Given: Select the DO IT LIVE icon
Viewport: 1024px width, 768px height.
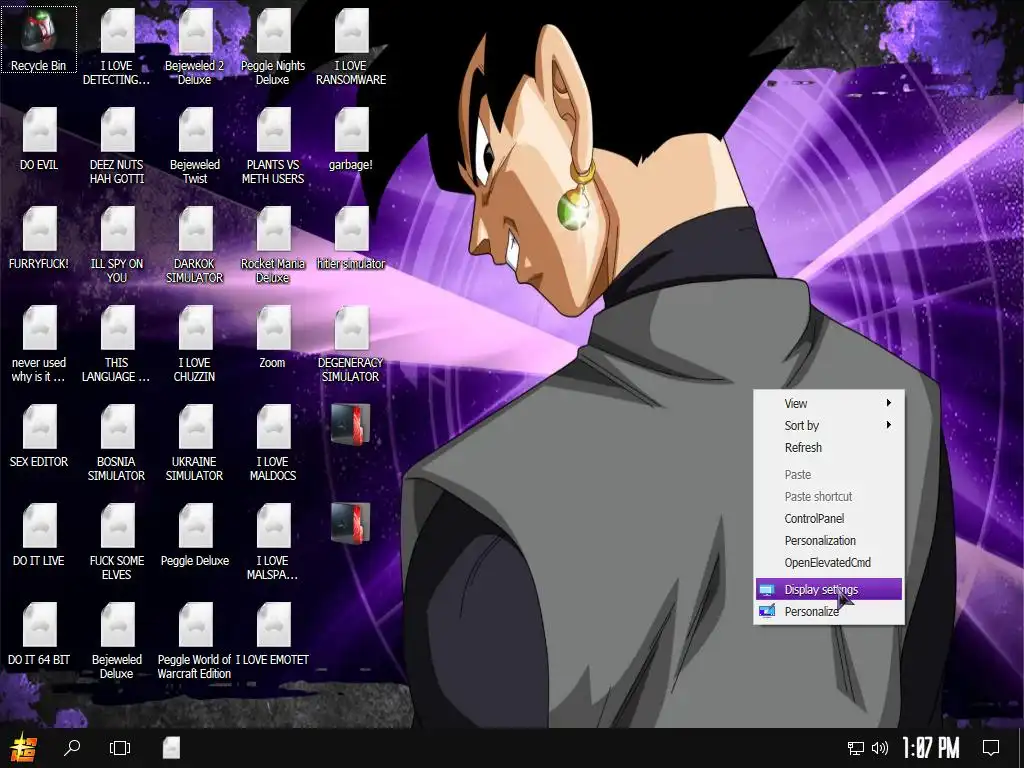Looking at the screenshot, I should 39,536.
